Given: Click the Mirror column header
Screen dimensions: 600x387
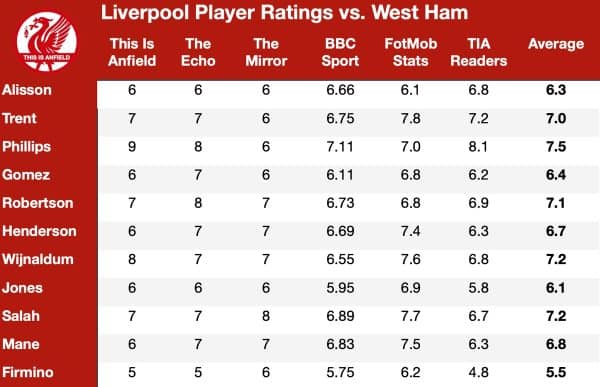Looking at the screenshot, I should [266, 52].
